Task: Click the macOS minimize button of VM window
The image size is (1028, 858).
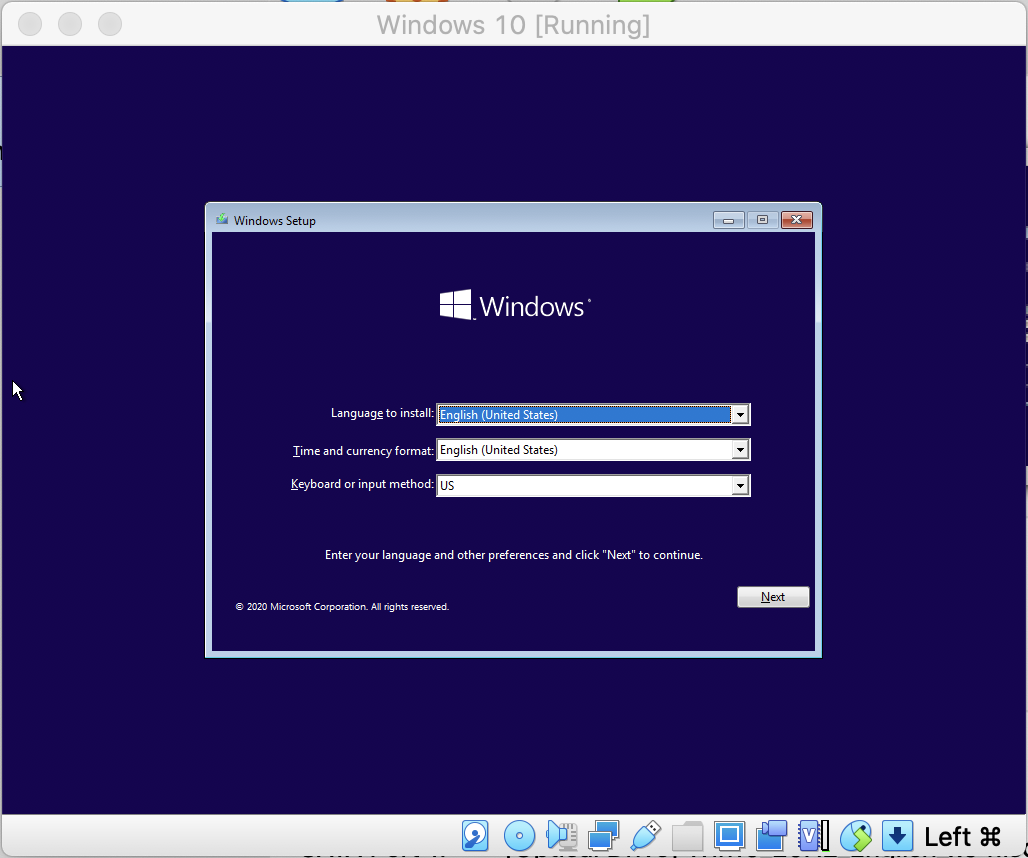Action: pos(70,24)
